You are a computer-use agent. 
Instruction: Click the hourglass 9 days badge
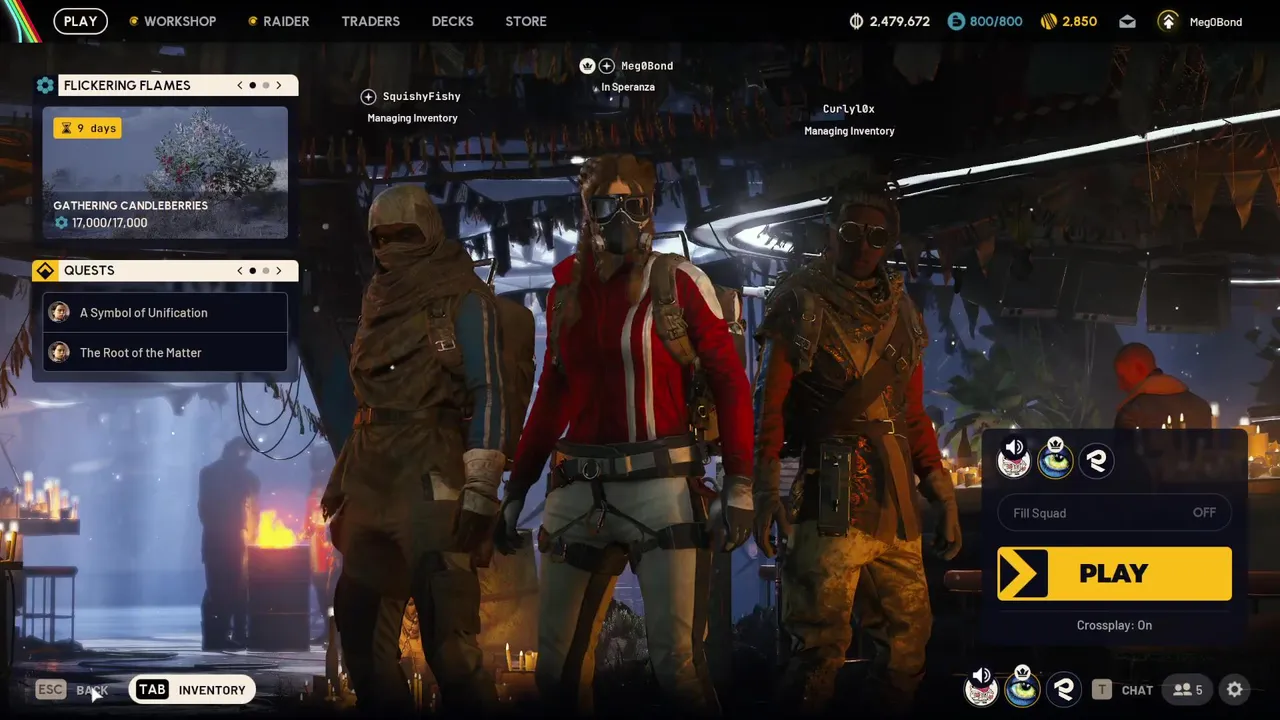88,128
